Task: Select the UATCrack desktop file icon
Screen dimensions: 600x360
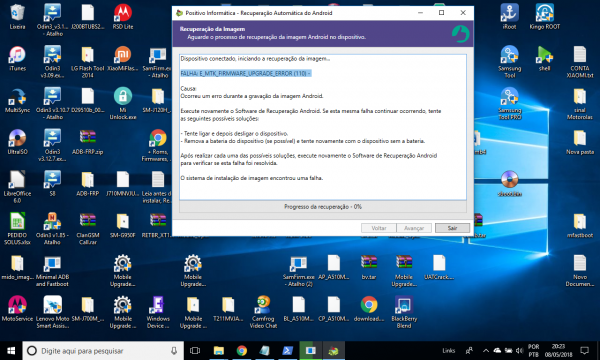Action: coord(439,267)
